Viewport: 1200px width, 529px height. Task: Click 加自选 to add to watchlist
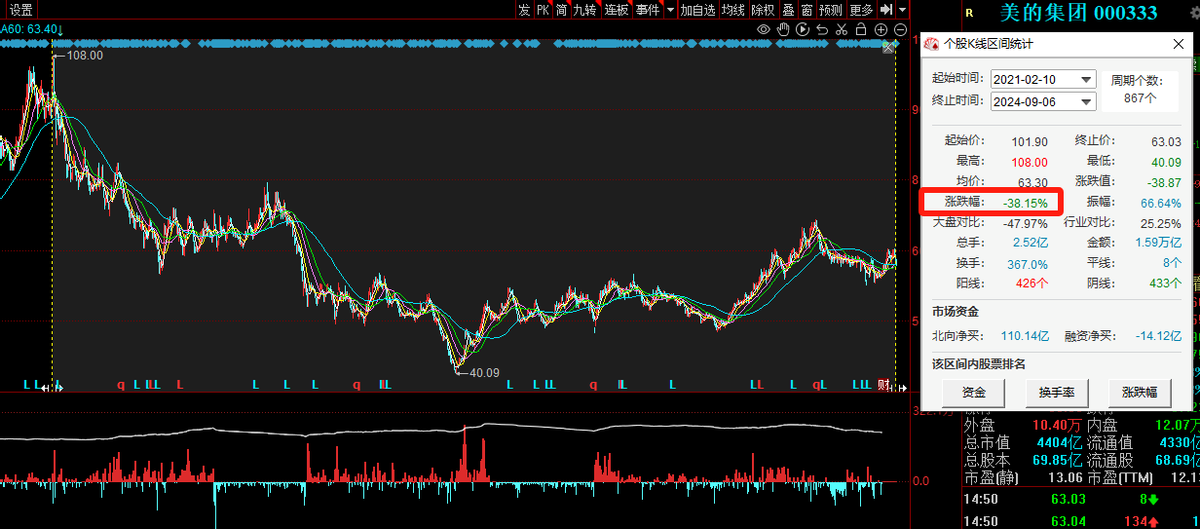coord(698,9)
